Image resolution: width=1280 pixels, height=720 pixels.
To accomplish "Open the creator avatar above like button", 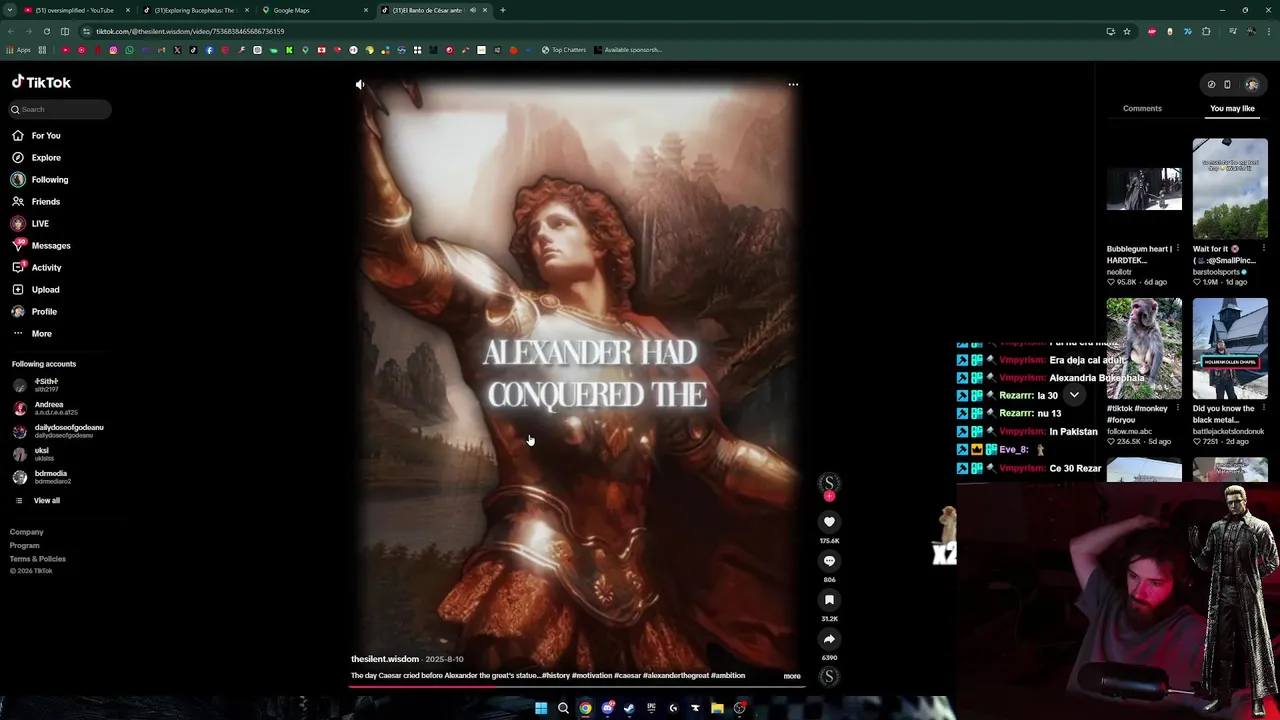I will [x=829, y=483].
